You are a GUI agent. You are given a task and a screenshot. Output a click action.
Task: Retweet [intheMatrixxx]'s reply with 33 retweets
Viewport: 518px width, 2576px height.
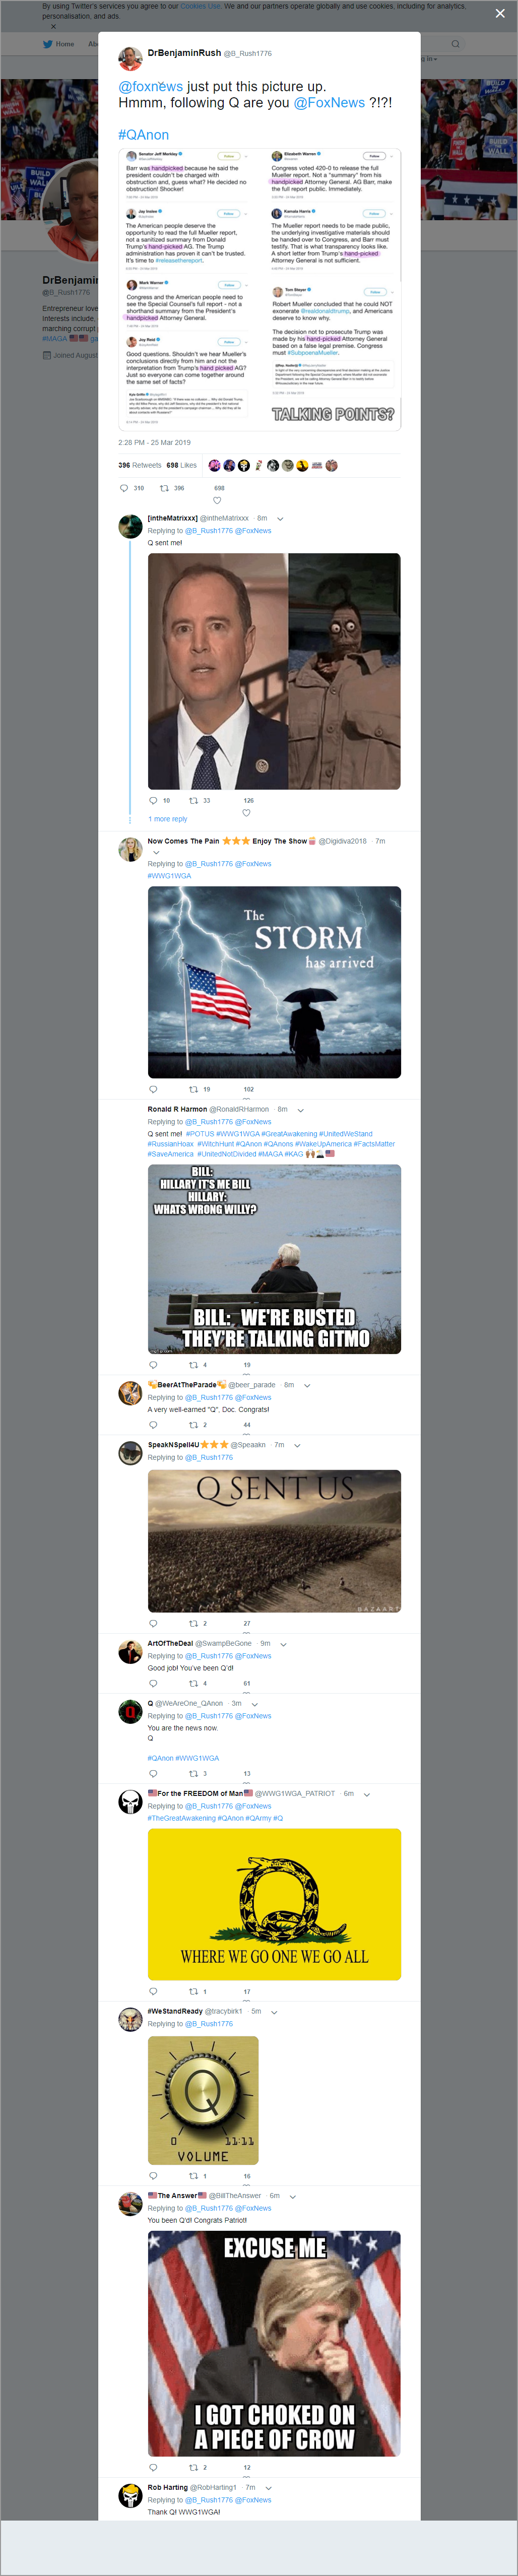coord(193,800)
